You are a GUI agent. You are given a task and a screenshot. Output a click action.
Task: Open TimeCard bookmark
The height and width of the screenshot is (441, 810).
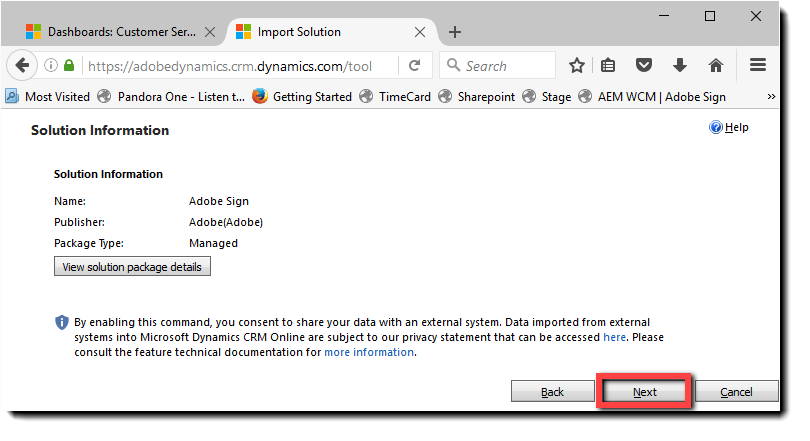click(395, 97)
